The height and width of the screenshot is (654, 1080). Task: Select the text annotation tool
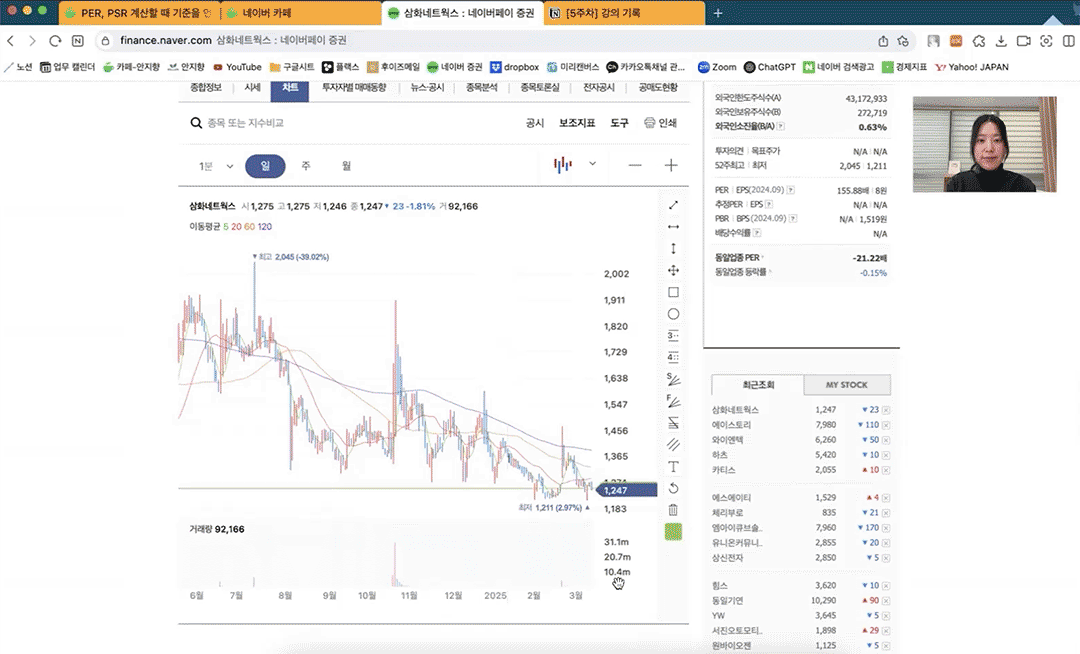click(x=673, y=466)
